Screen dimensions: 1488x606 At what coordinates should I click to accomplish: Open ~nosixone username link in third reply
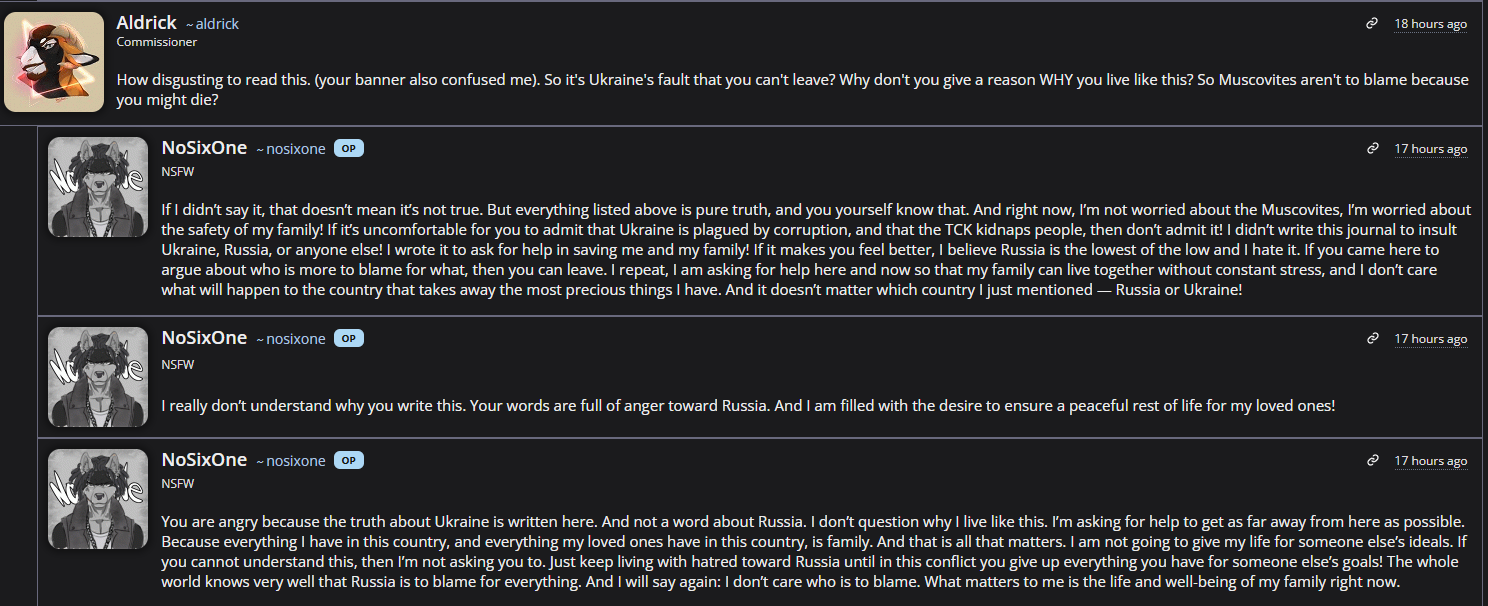291,461
